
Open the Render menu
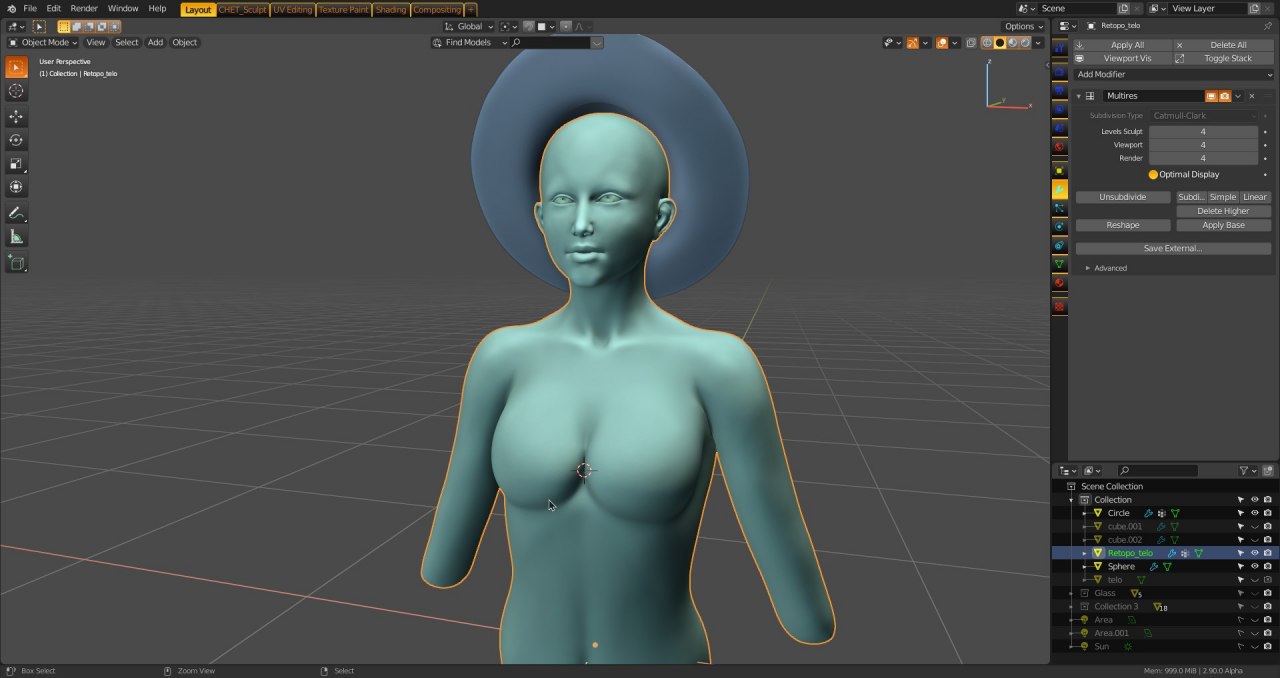[84, 9]
